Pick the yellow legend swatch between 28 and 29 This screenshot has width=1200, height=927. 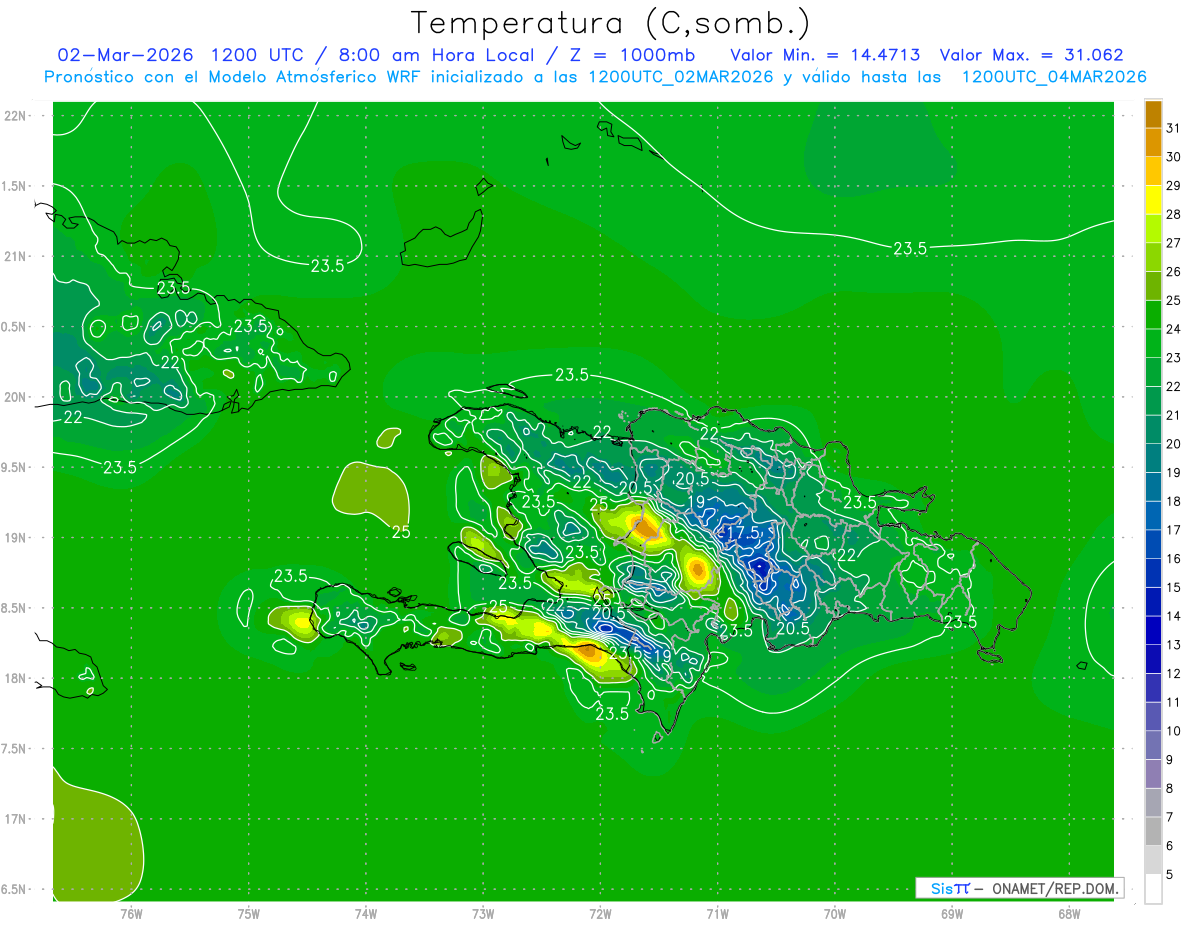pyautogui.click(x=1153, y=200)
